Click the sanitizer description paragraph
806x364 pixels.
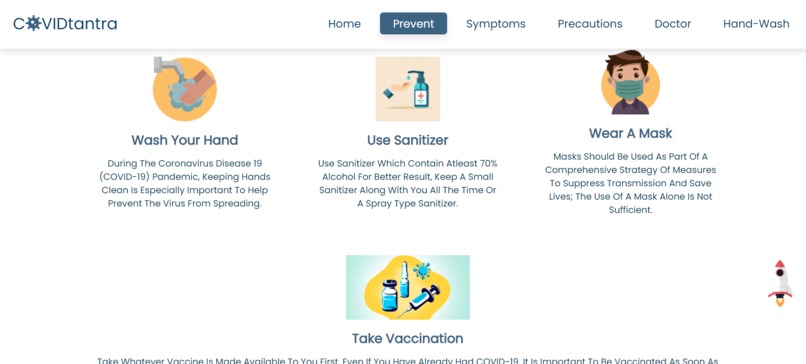tap(408, 184)
